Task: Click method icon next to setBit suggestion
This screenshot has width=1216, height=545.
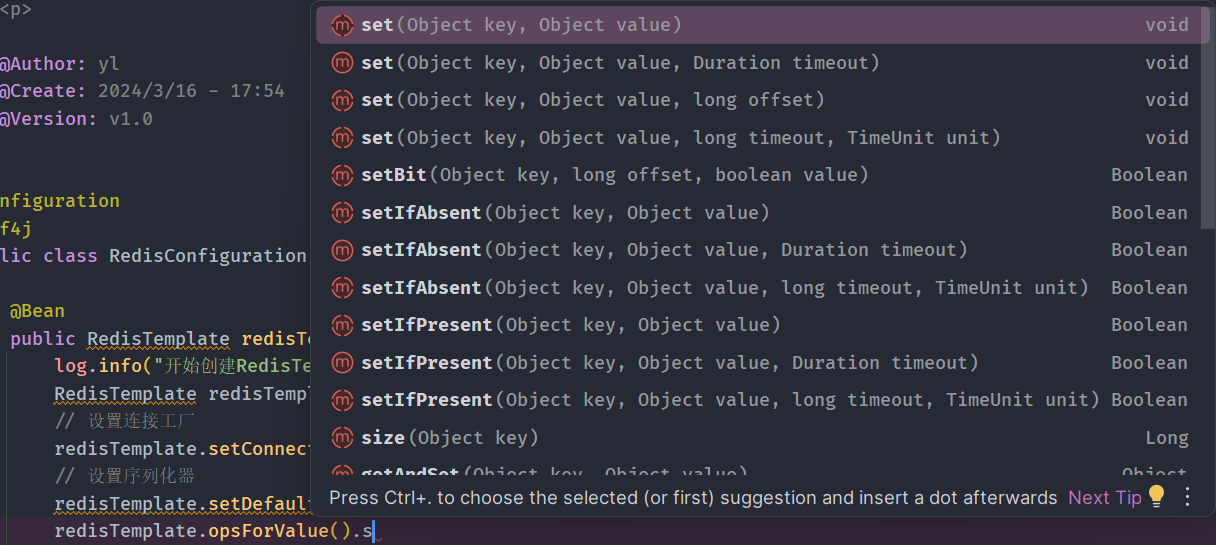Action: click(342, 175)
